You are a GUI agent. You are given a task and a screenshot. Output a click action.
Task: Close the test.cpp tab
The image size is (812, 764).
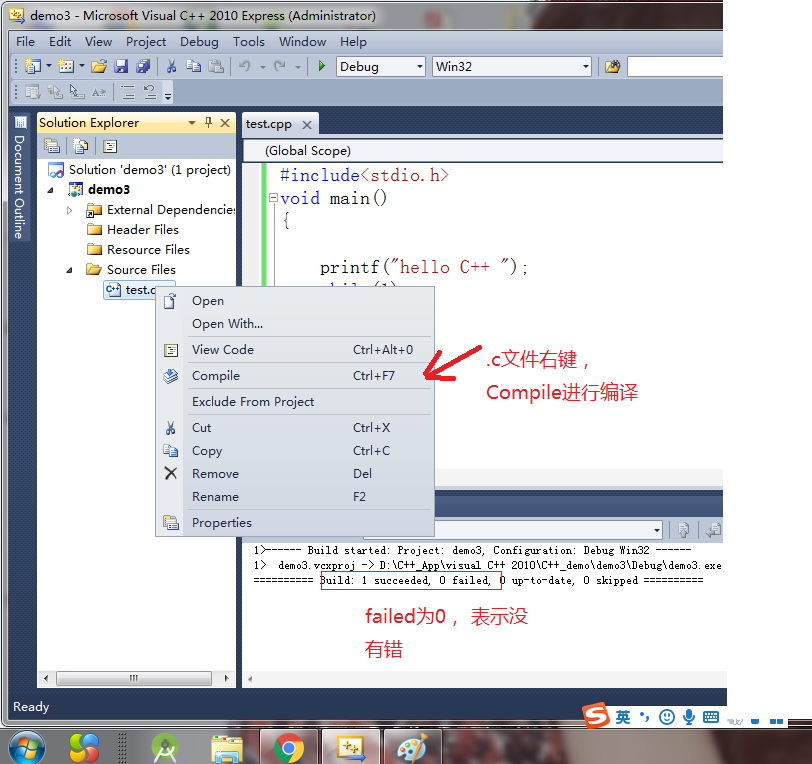pos(307,125)
